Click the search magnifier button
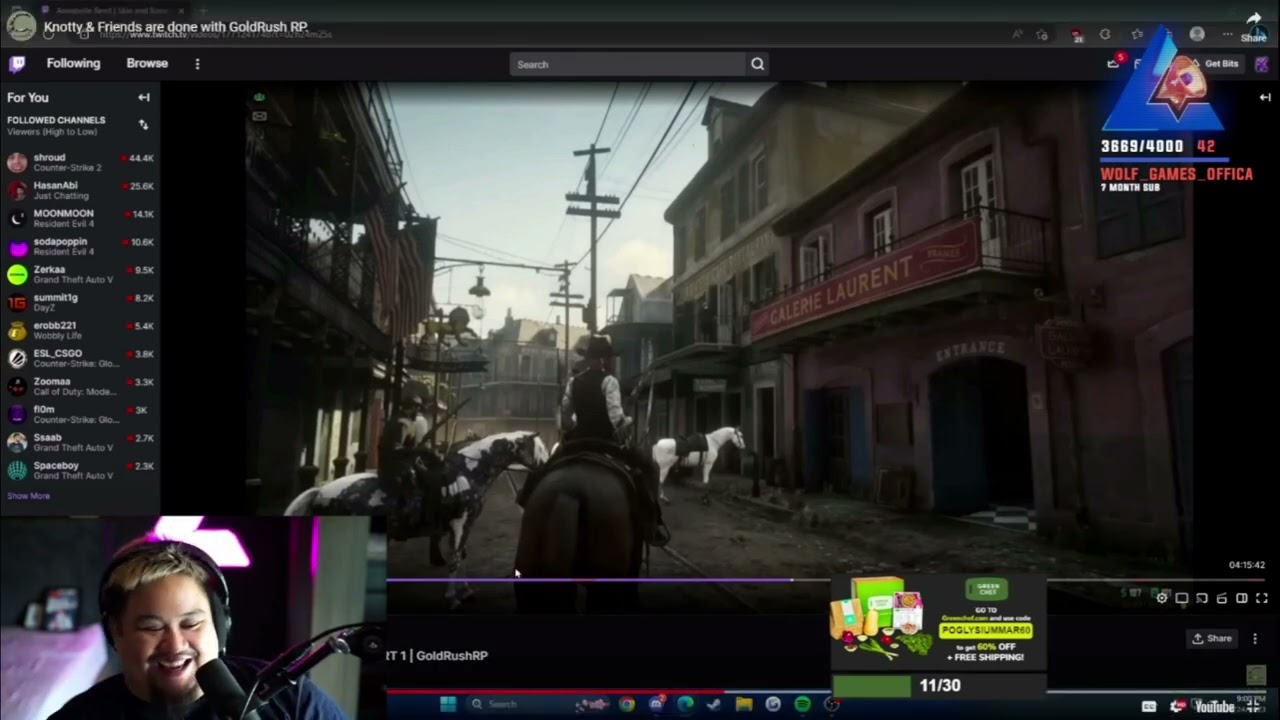The image size is (1280, 720). click(758, 64)
